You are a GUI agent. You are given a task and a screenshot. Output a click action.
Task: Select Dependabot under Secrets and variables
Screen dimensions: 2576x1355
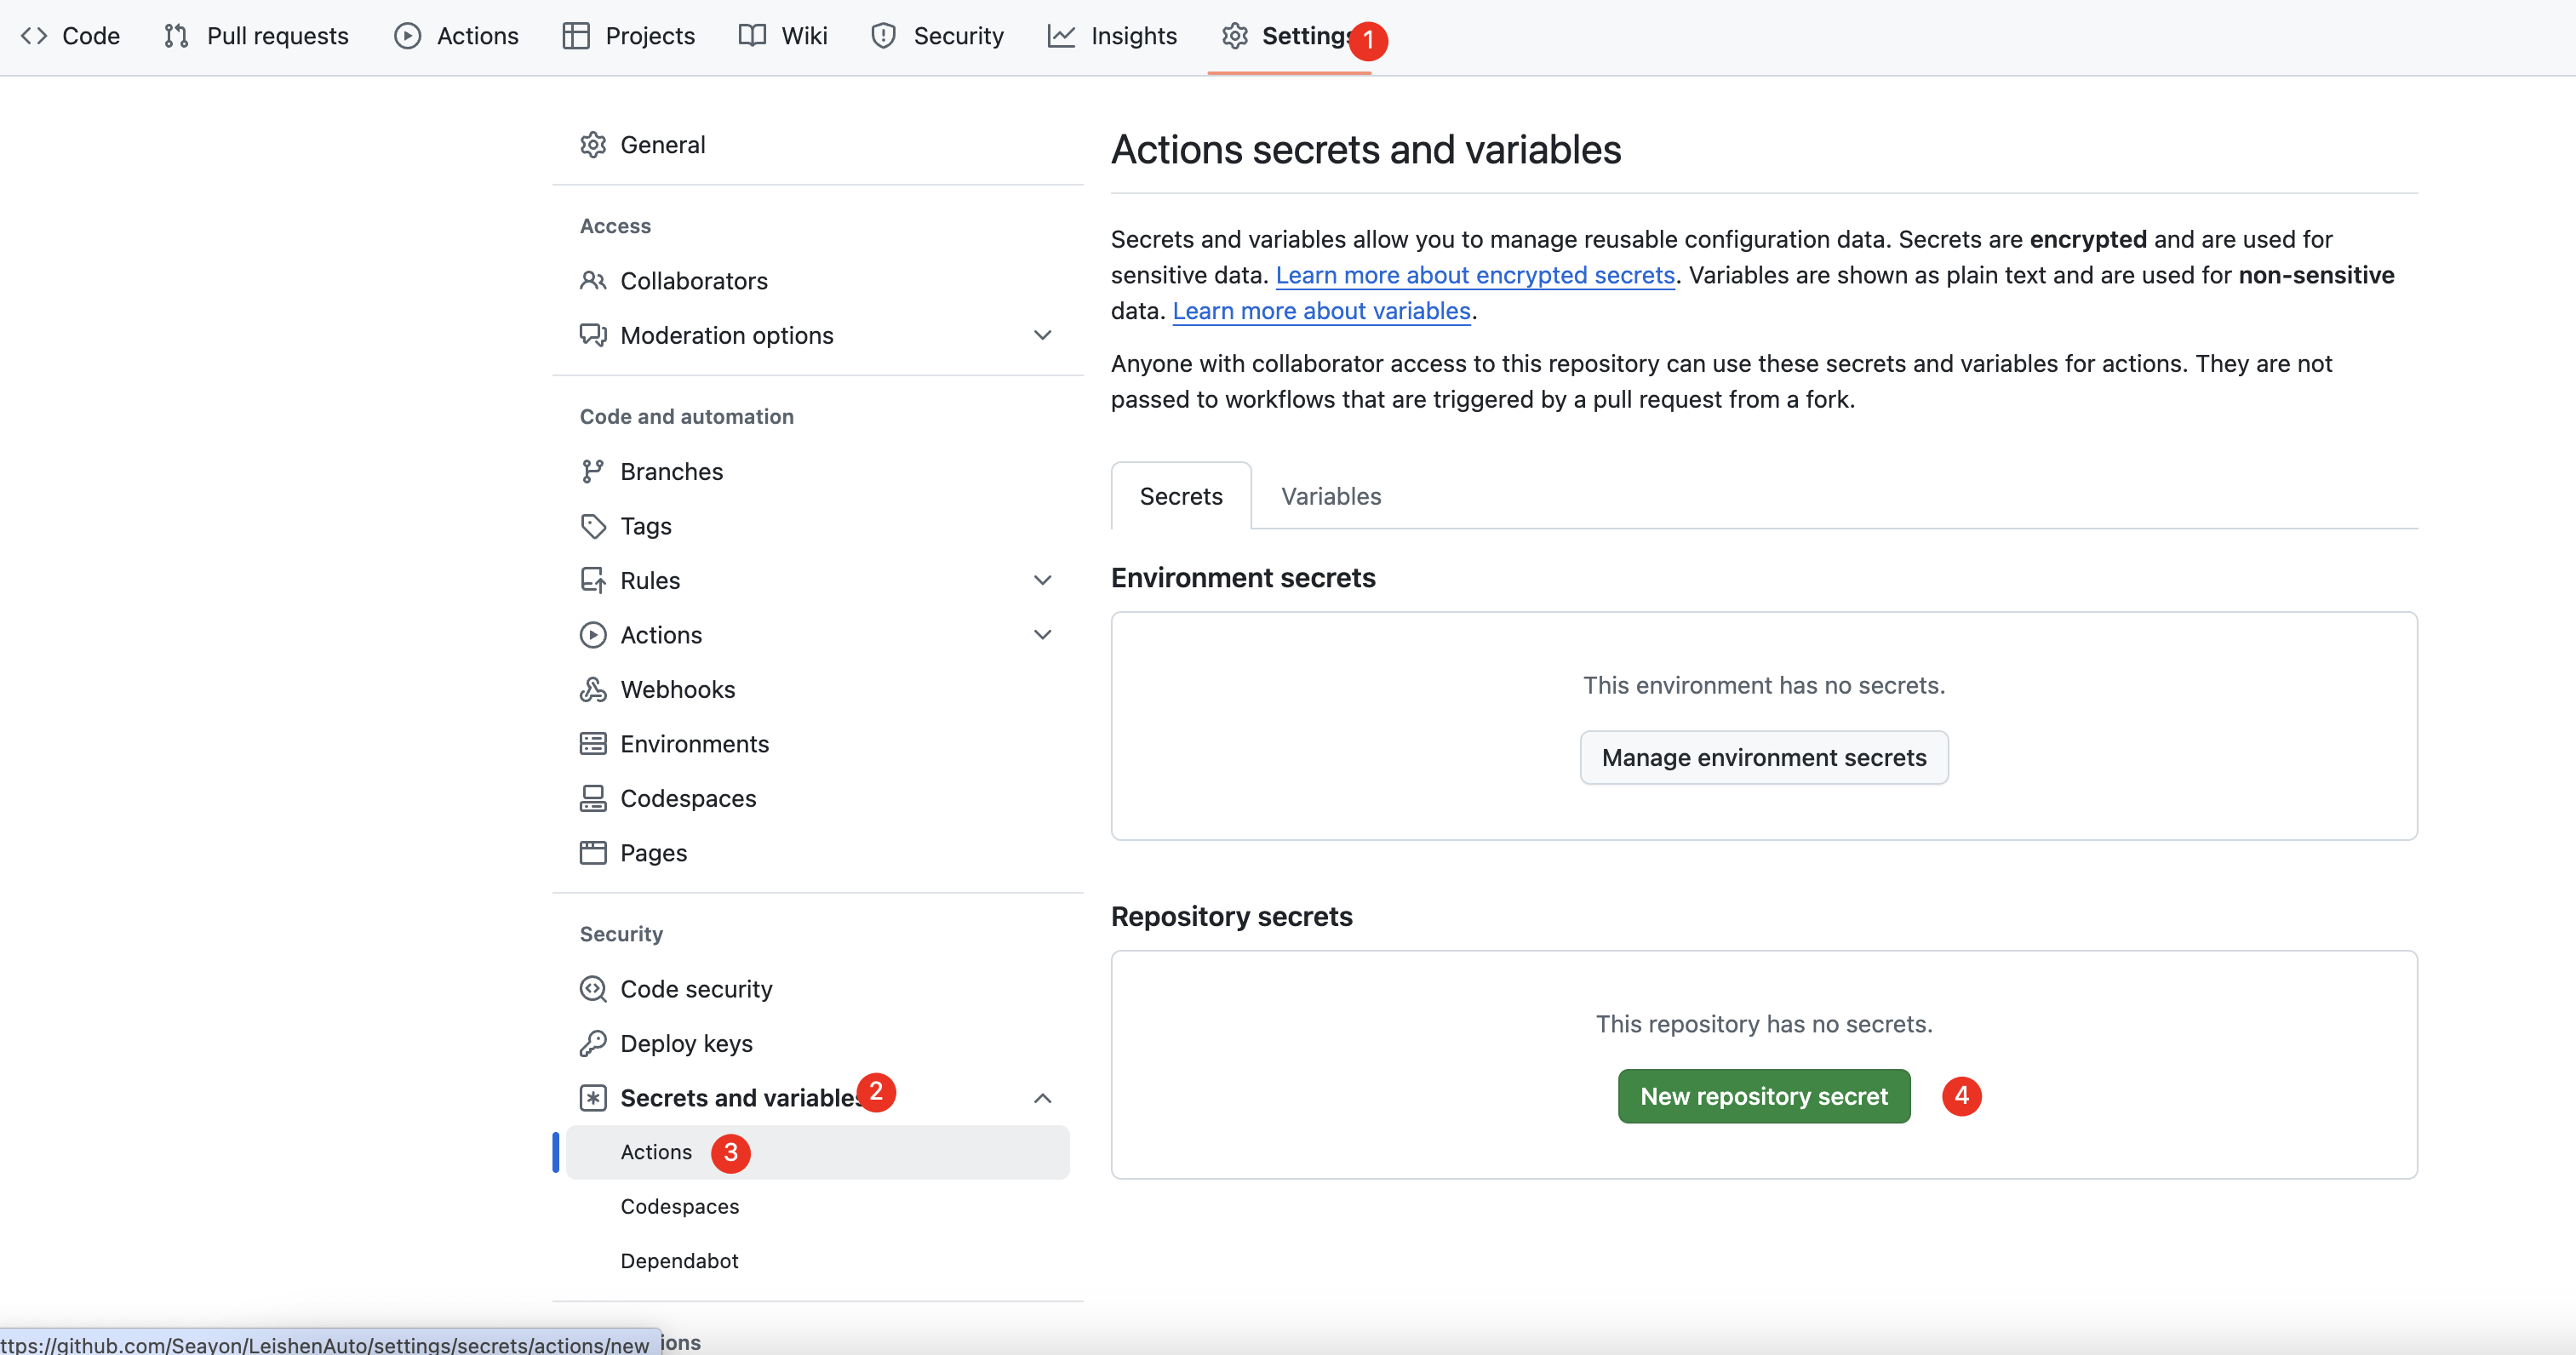[x=817, y=1261]
